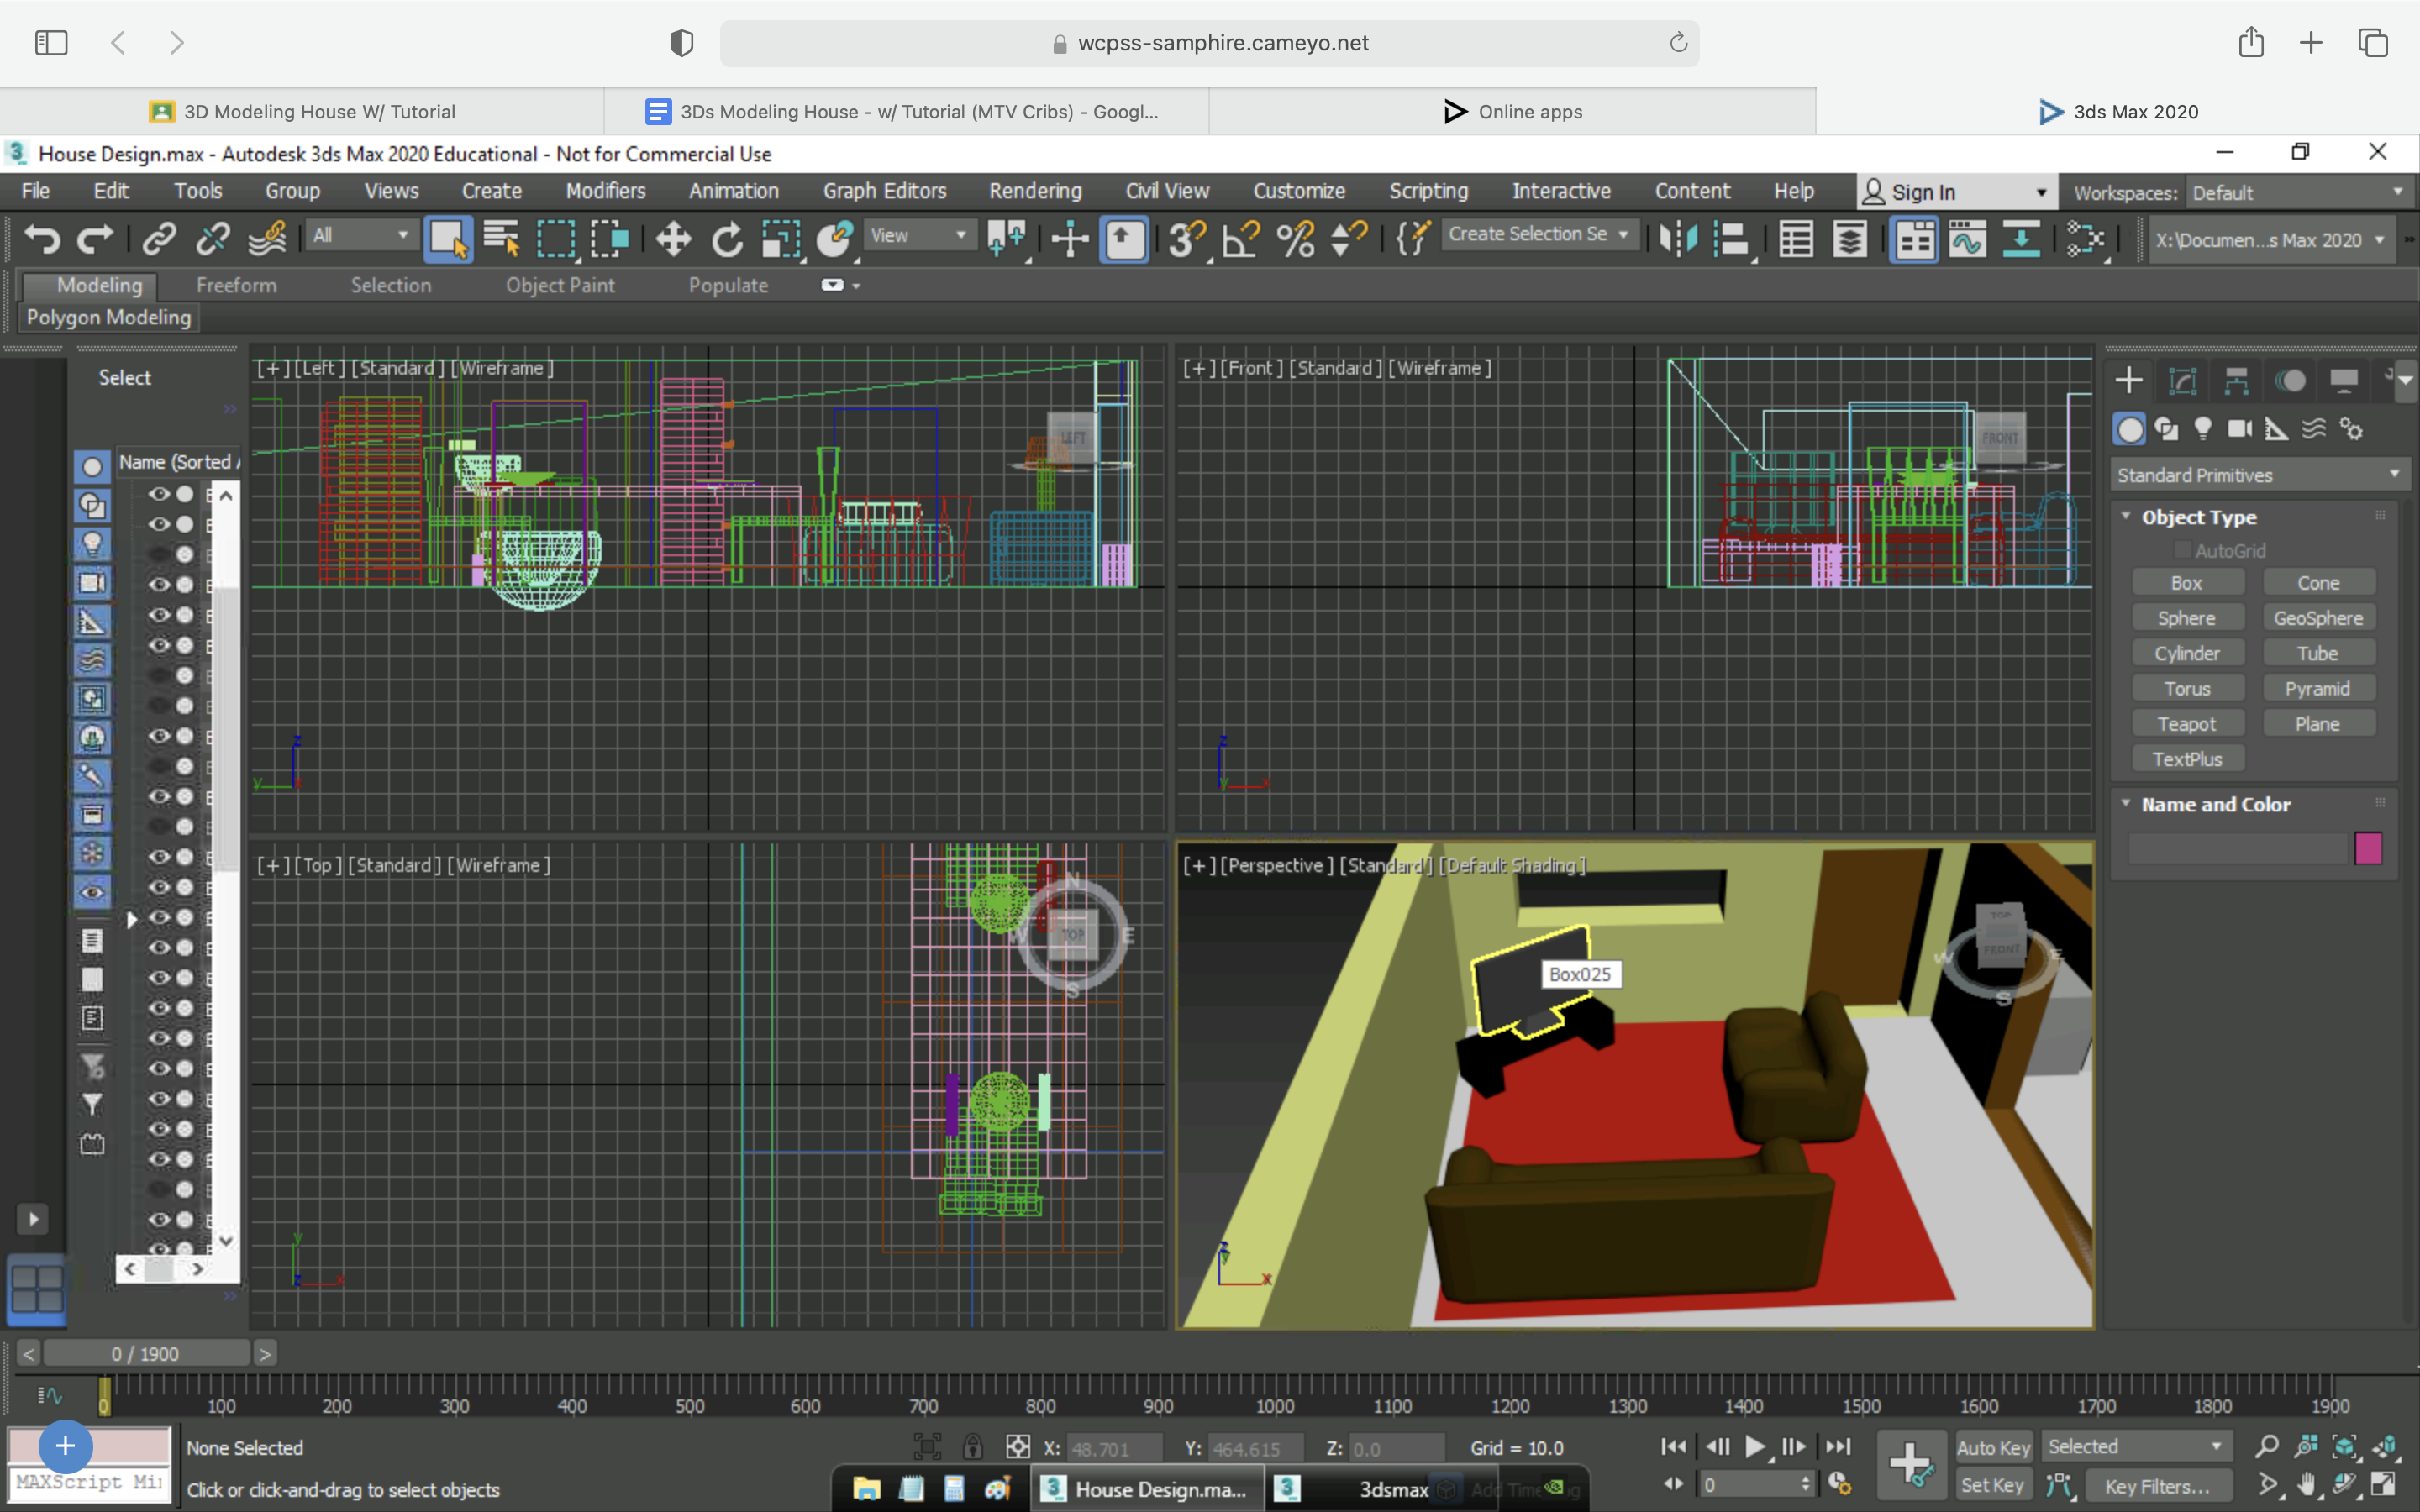Toggle Spinner Snap icon
The height and width of the screenshot is (1512, 2420).
1349,239
